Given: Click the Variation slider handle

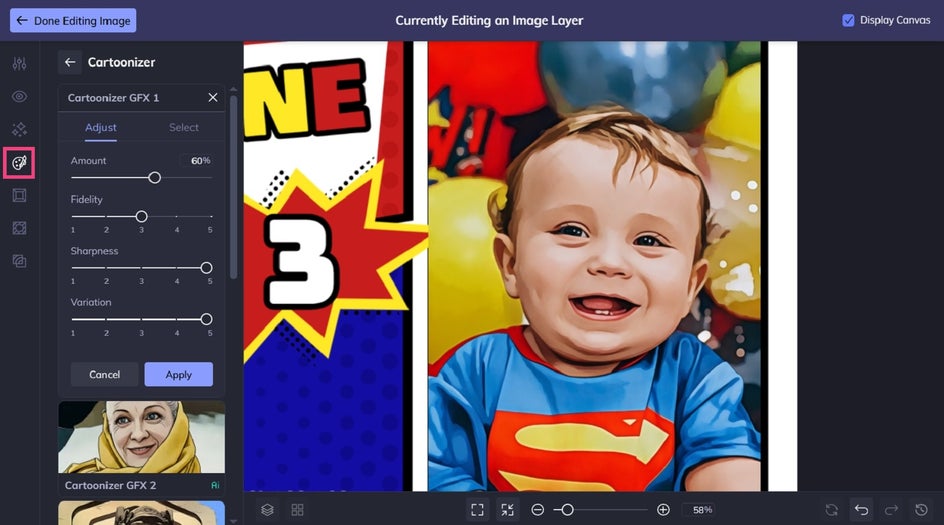Looking at the screenshot, I should tap(206, 319).
